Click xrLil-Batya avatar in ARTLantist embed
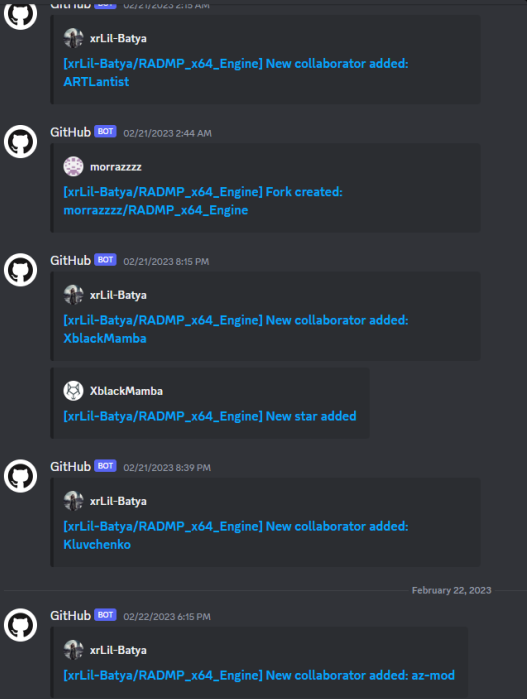527x699 pixels. [x=73, y=38]
